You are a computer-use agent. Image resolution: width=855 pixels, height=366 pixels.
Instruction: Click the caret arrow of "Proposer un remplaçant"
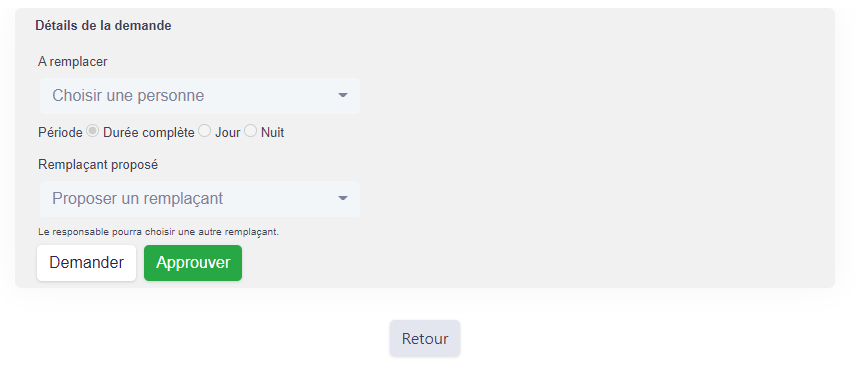tap(342, 199)
